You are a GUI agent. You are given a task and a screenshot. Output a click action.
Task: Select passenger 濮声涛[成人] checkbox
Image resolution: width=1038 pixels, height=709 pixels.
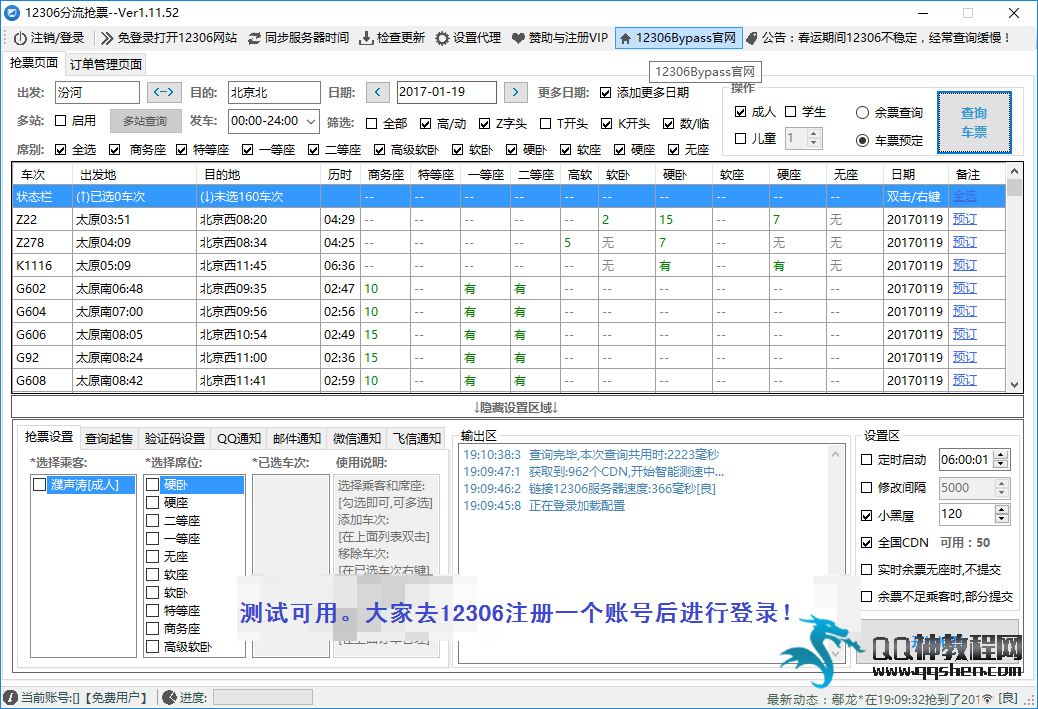pyautogui.click(x=40, y=485)
